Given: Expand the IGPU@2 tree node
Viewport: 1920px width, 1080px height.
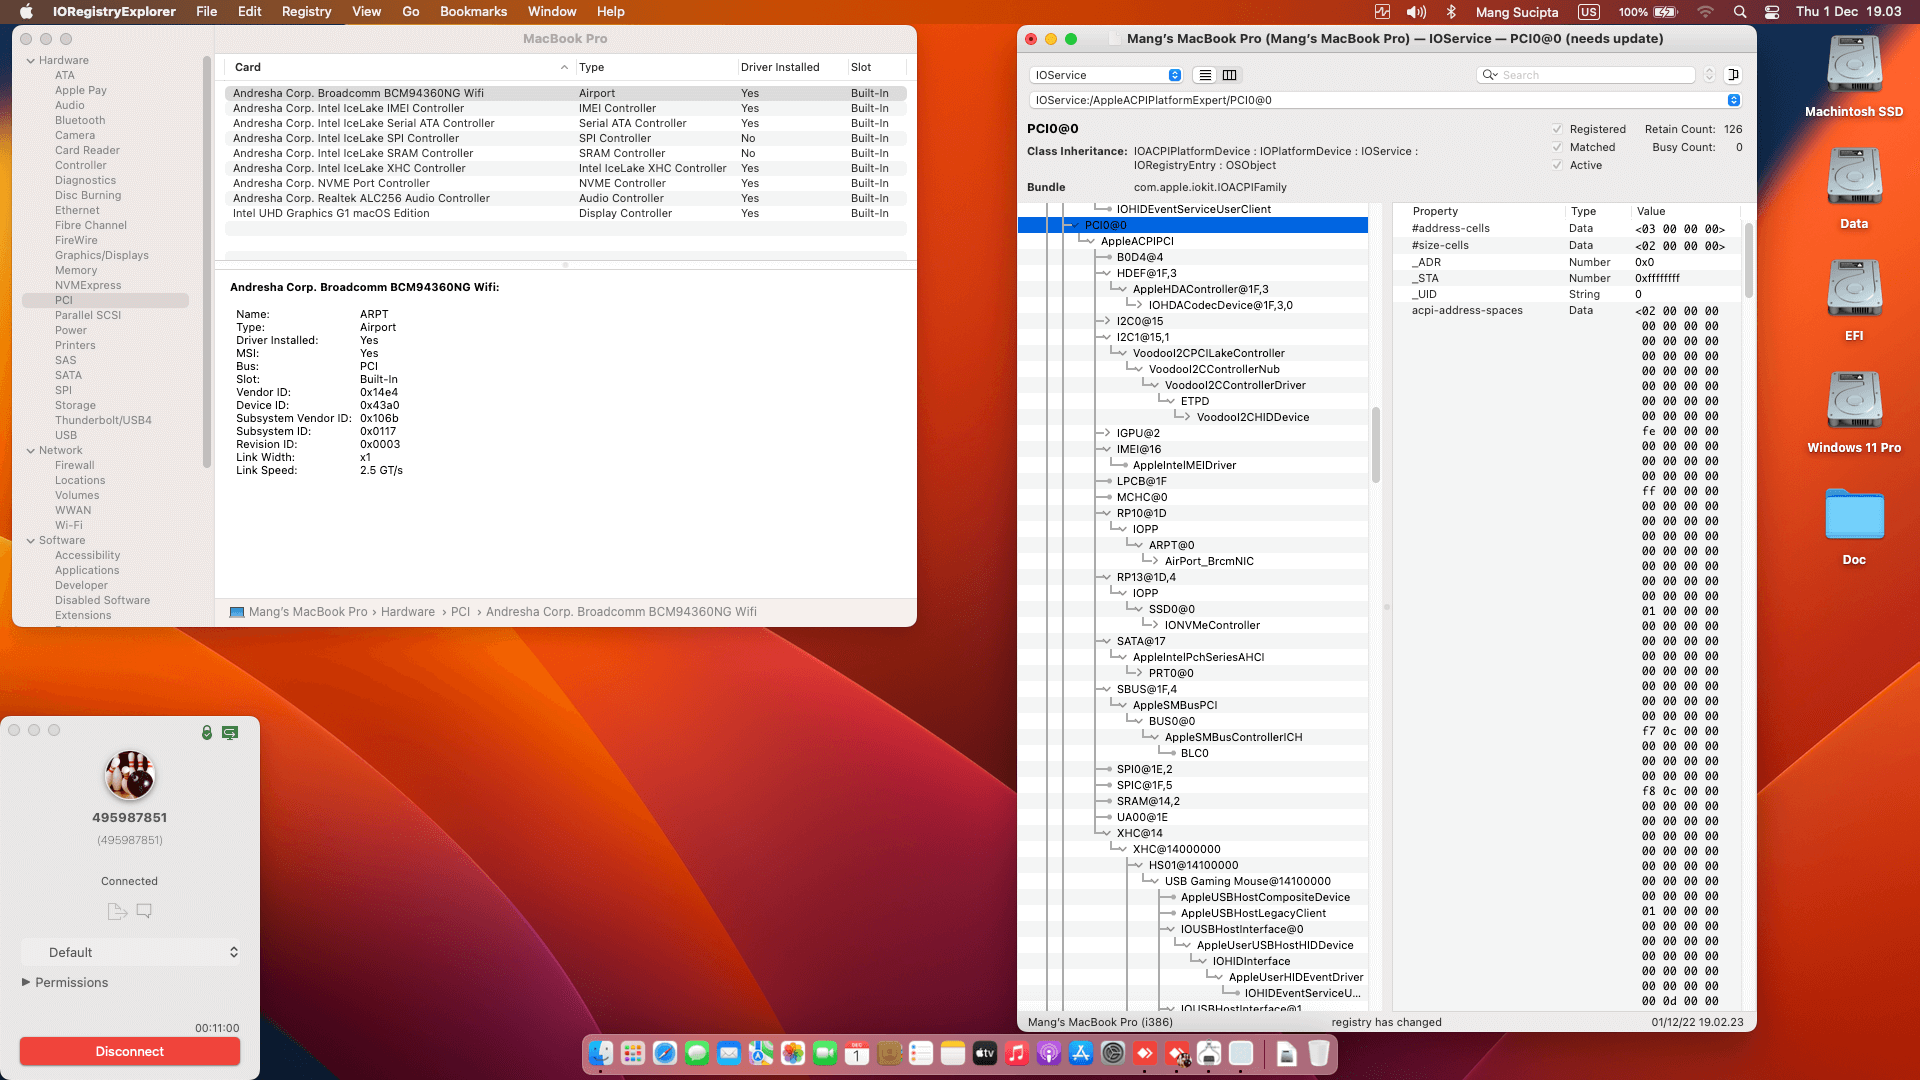Looking at the screenshot, I should 1105,433.
